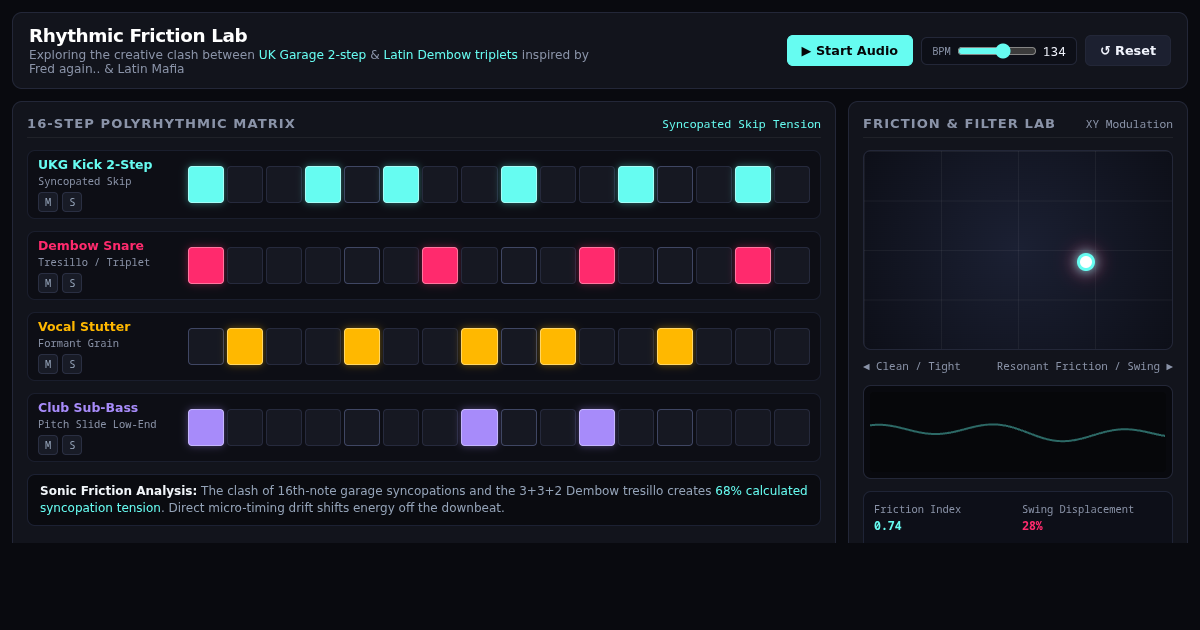Viewport: 1200px width, 630px height.
Task: Turn off step 6 of UKG Kick row
Action: click(401, 185)
